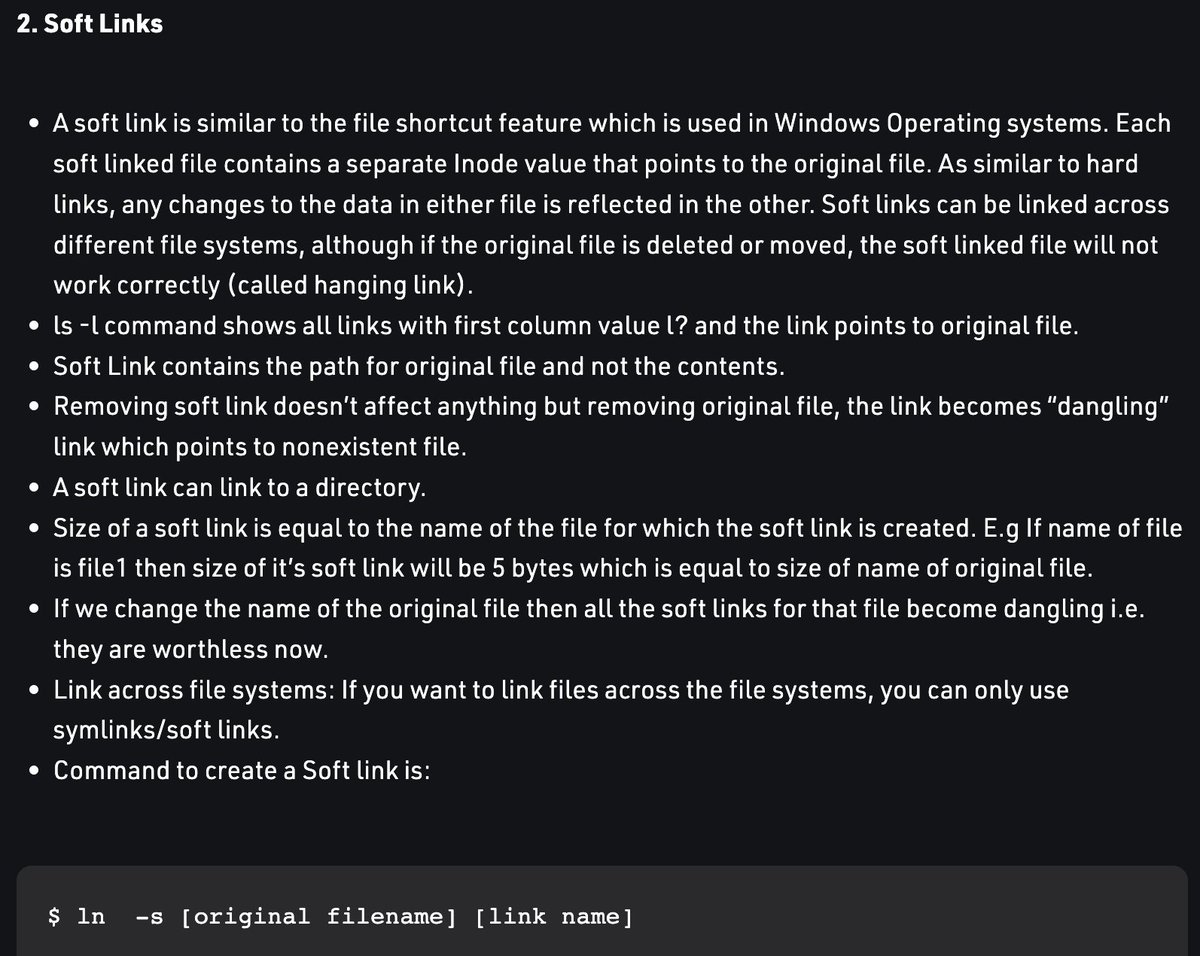The width and height of the screenshot is (1200, 956).
Task: Click the bullet before "Soft Link contains the path"
Action: 34,367
